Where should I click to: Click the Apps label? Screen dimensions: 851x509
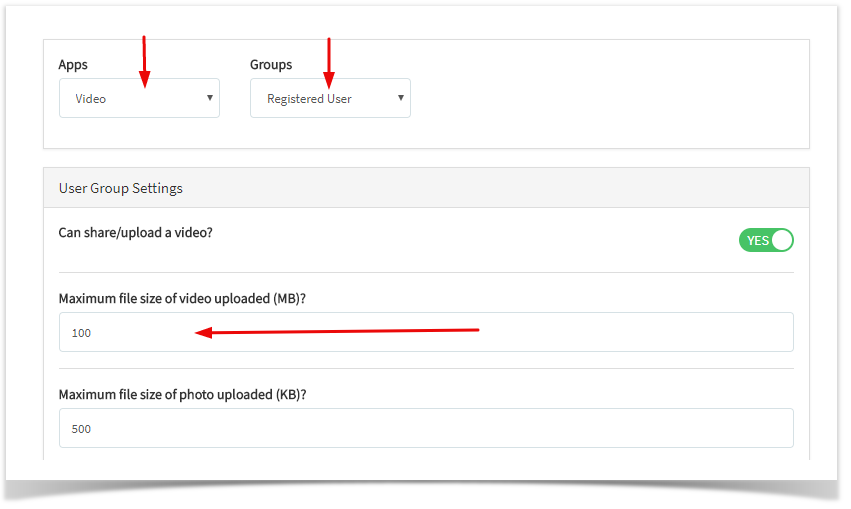(x=73, y=65)
